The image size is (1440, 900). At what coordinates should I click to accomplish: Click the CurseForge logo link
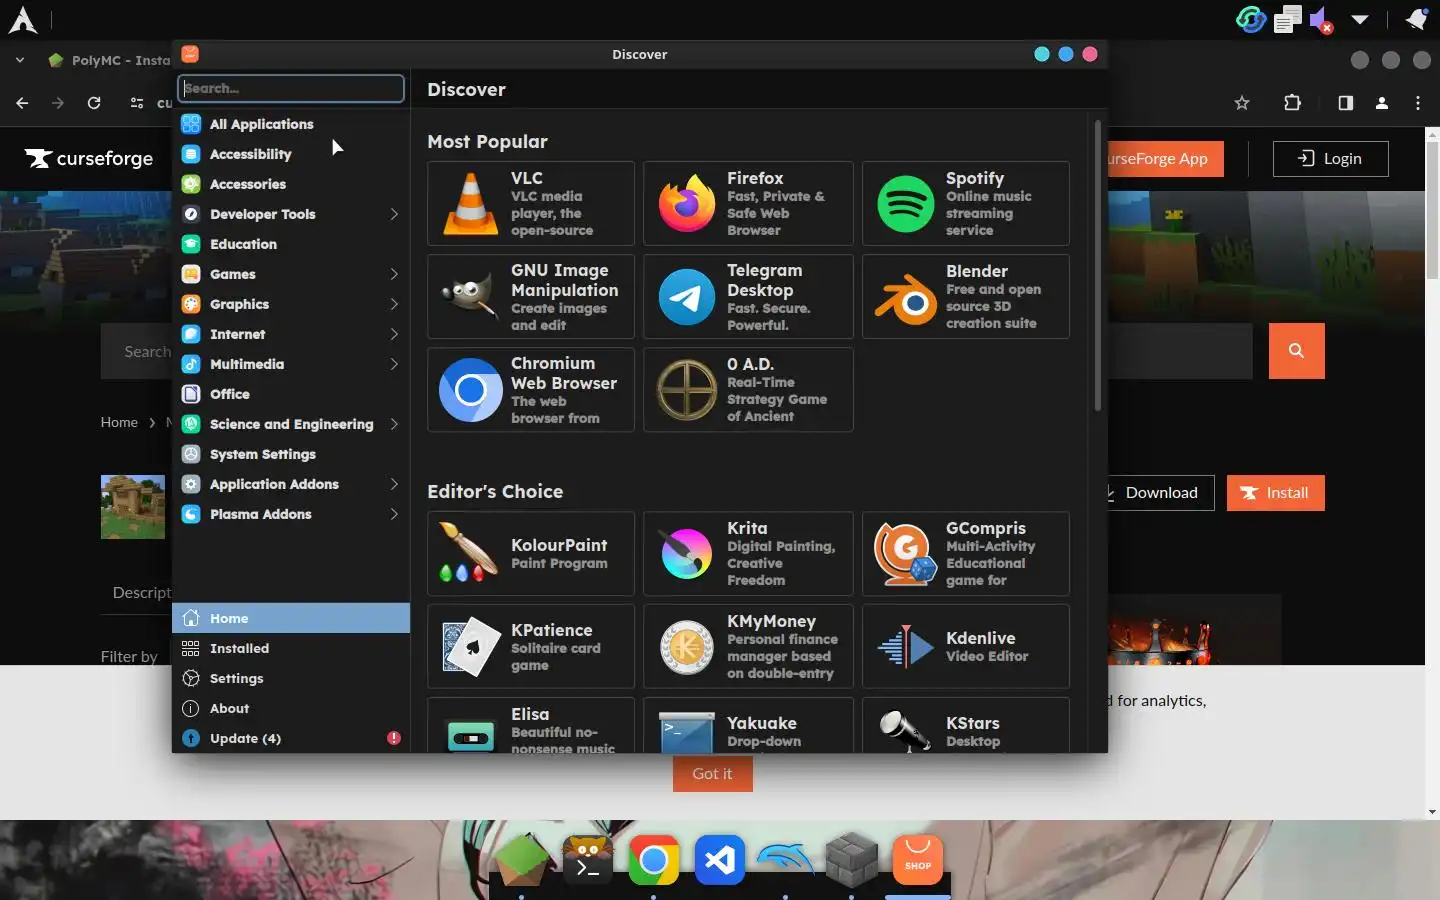click(89, 158)
